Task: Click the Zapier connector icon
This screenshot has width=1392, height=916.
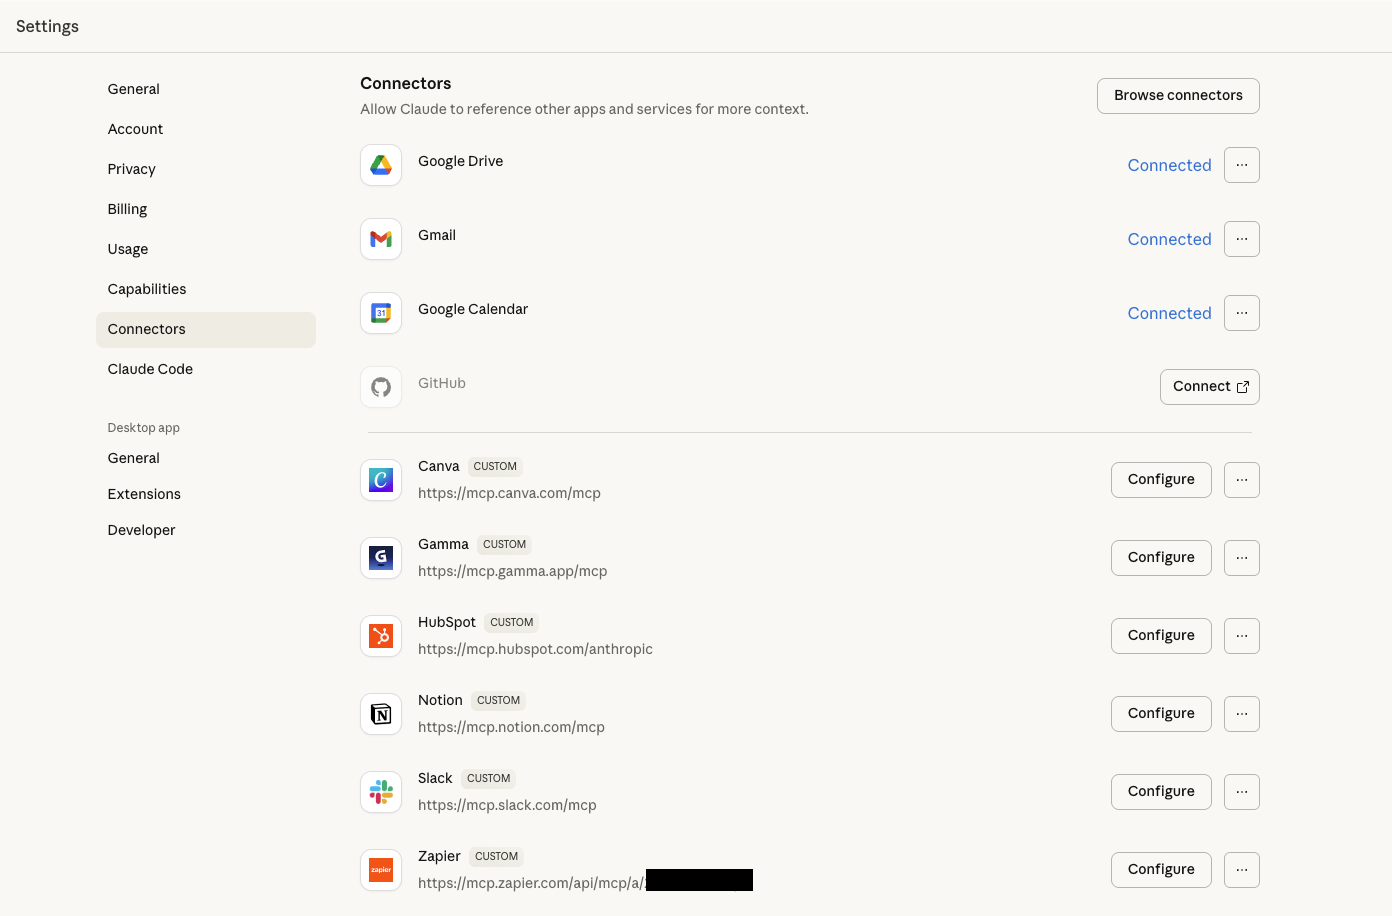Action: tap(381, 869)
